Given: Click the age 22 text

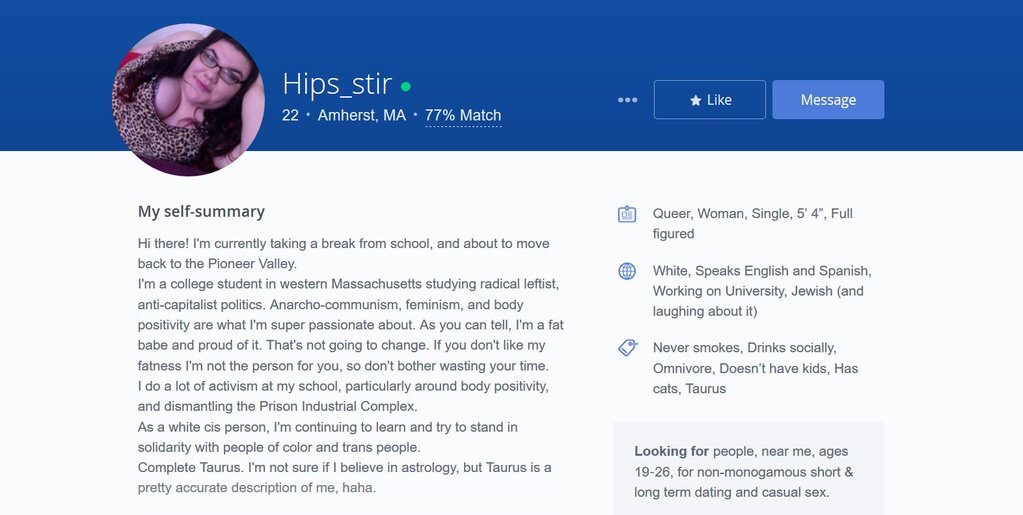Looking at the screenshot, I should [x=290, y=116].
